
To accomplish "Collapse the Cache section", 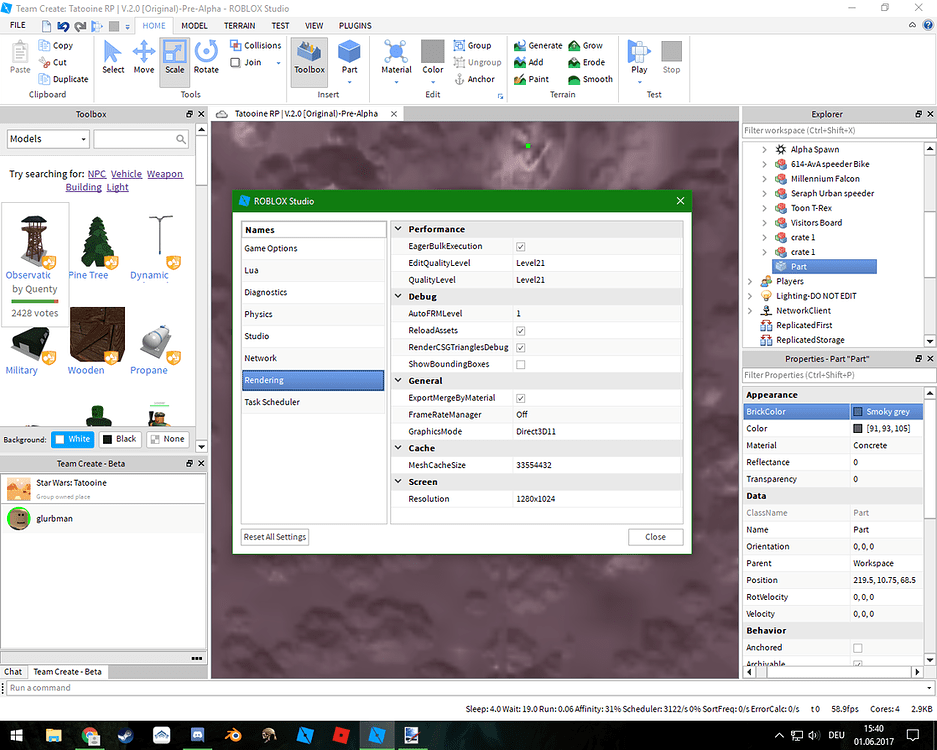I will (399, 448).
